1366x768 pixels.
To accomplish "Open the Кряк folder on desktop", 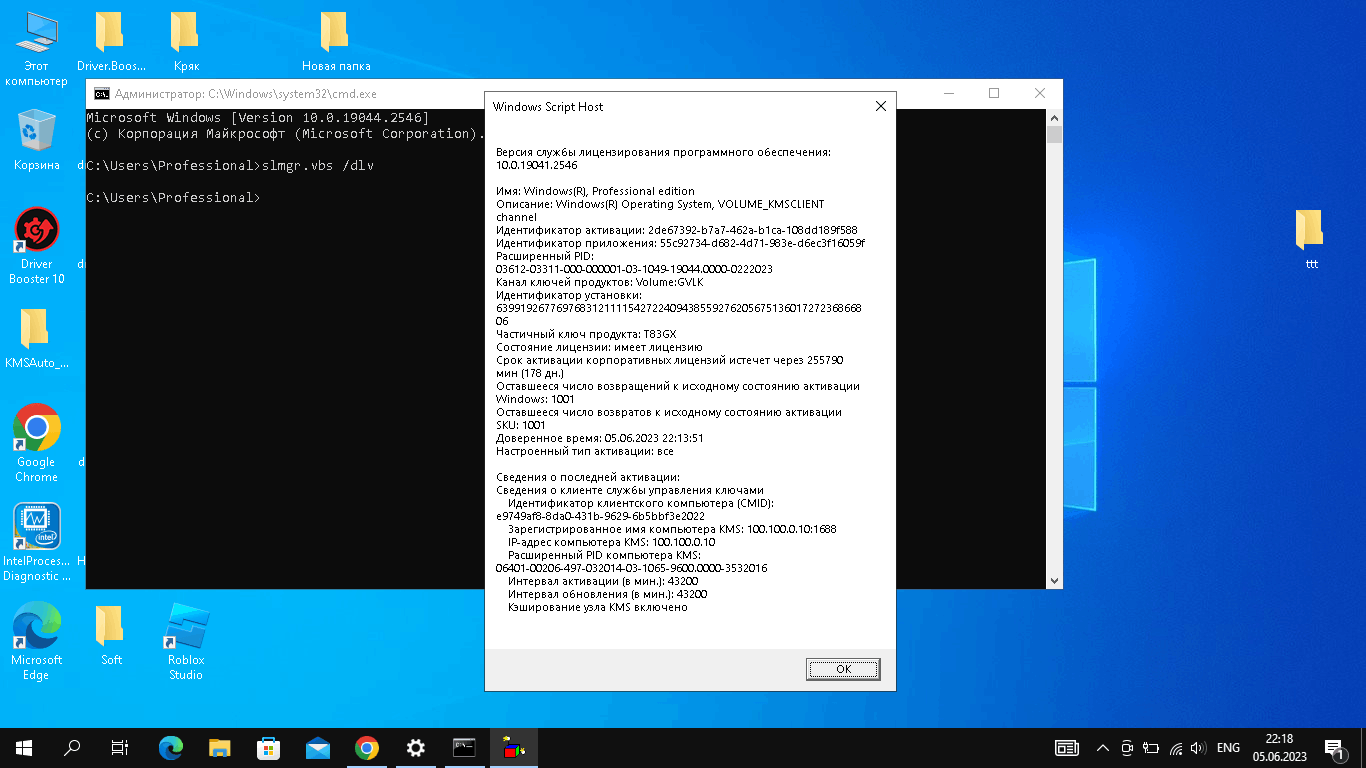I will point(186,43).
